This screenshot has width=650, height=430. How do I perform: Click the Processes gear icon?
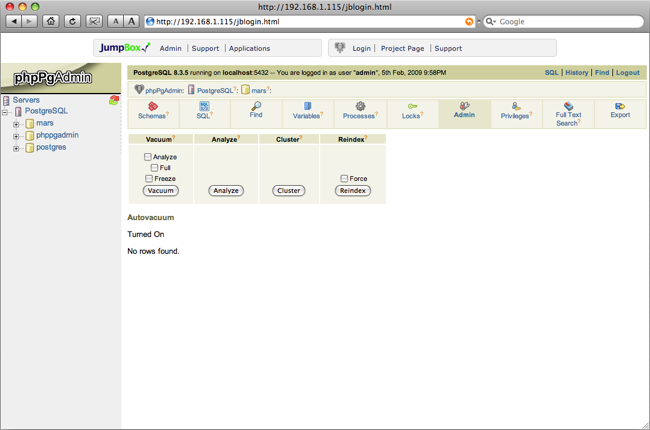pos(360,106)
